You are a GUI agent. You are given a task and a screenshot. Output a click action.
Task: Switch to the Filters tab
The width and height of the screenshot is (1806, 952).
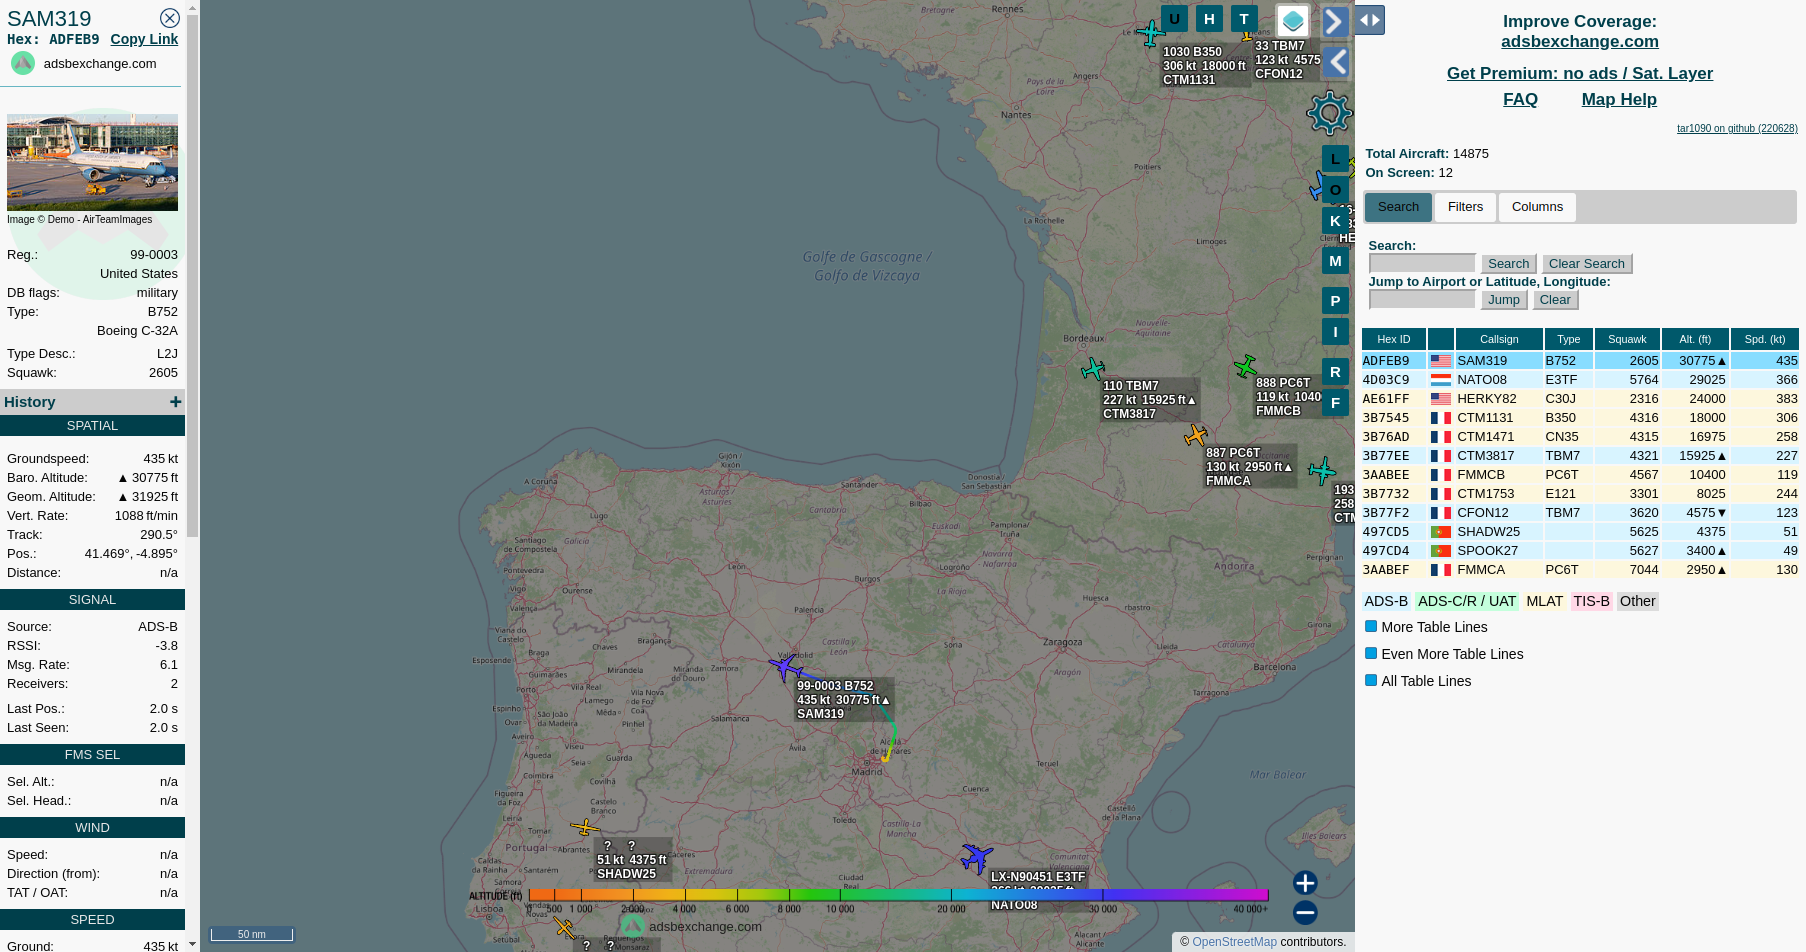[x=1465, y=207]
